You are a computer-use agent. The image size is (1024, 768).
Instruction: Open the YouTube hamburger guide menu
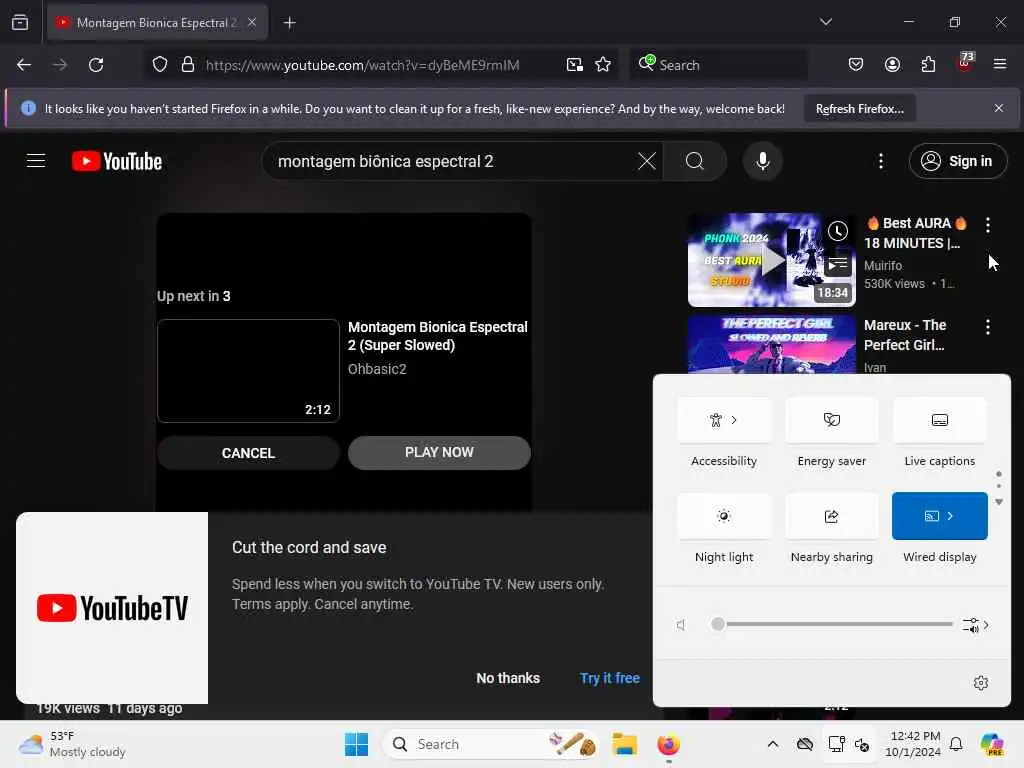[36, 161]
